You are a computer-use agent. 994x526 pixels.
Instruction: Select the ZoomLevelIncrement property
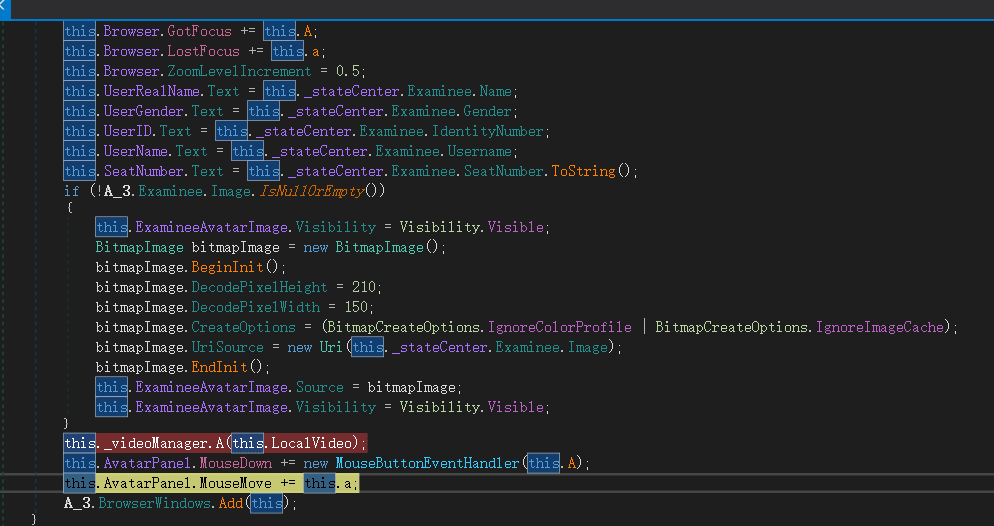240,72
